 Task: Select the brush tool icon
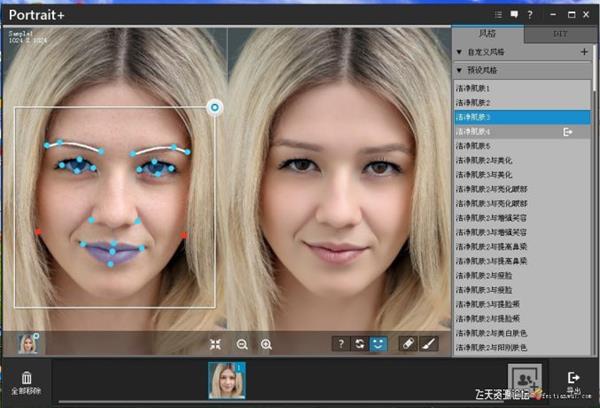(x=428, y=343)
